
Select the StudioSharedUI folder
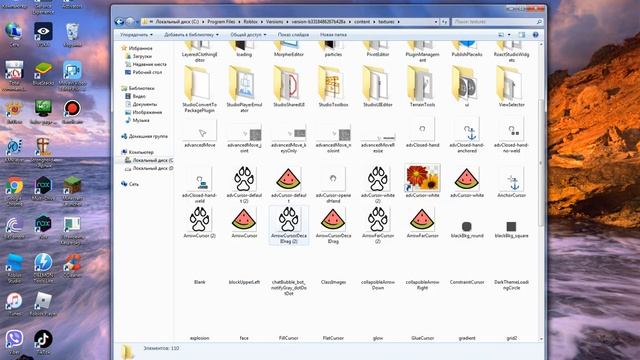coord(289,87)
